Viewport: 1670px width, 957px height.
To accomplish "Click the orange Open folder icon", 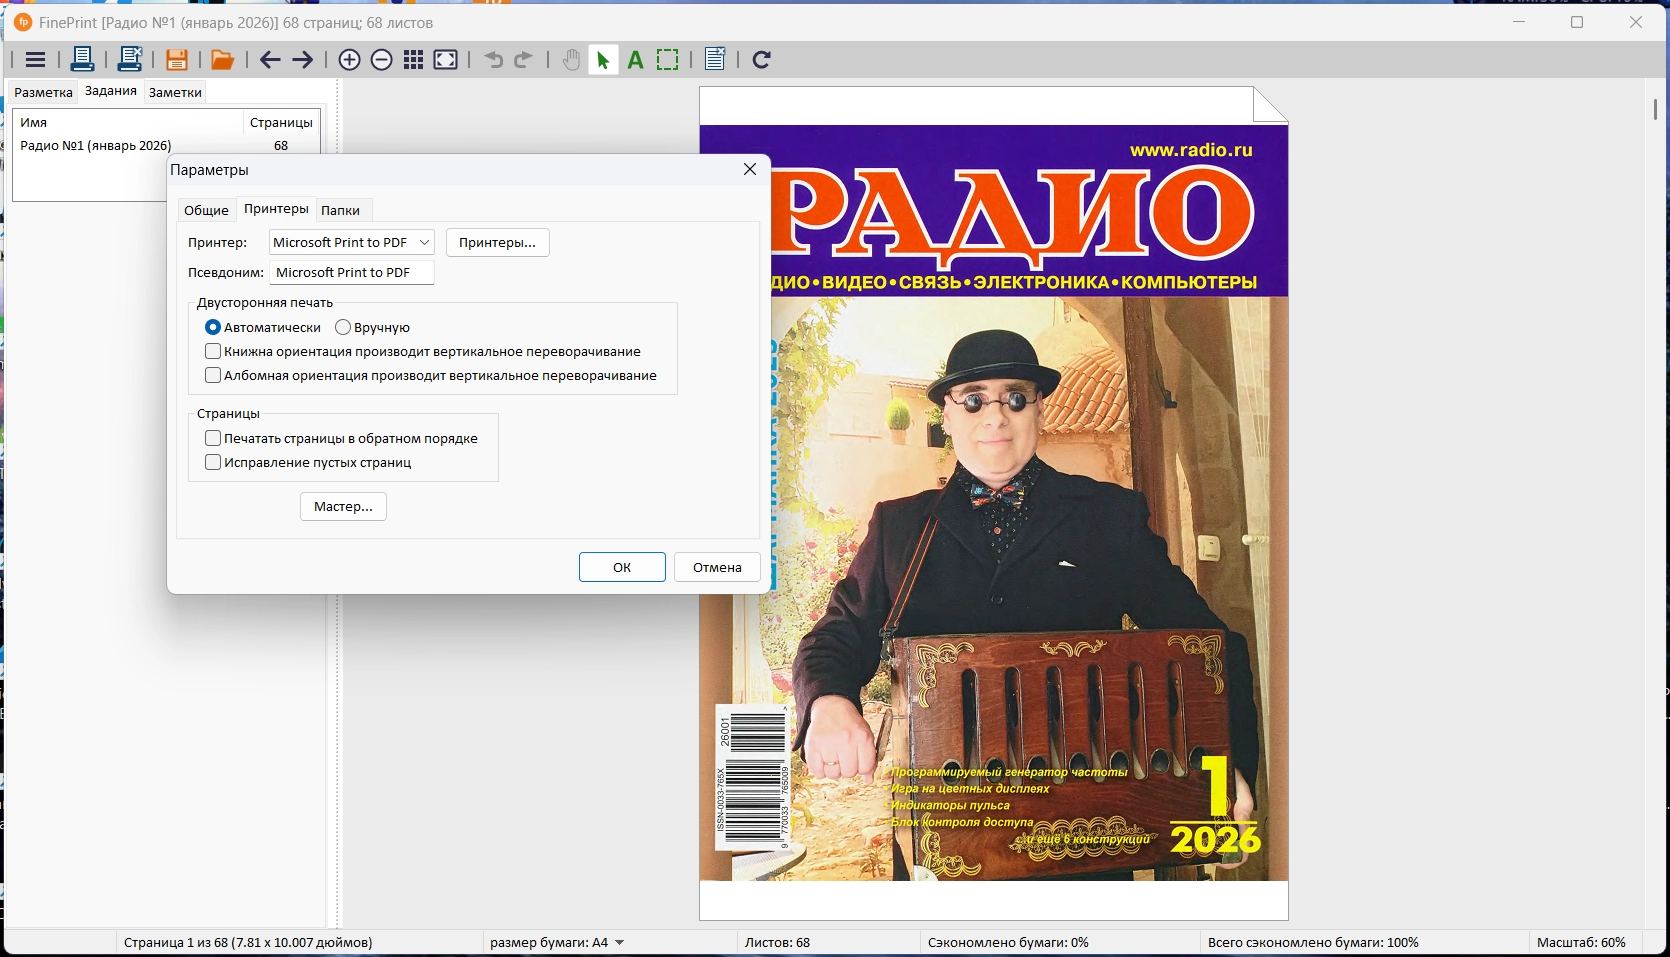I will [x=222, y=60].
